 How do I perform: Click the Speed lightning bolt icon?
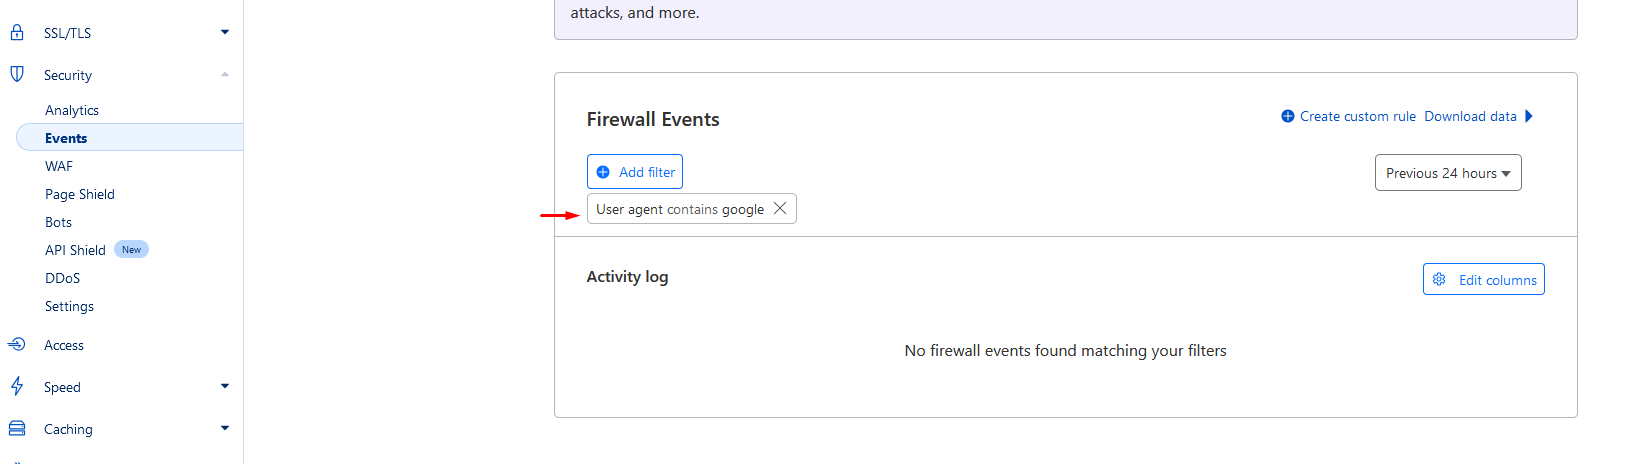tap(17, 386)
